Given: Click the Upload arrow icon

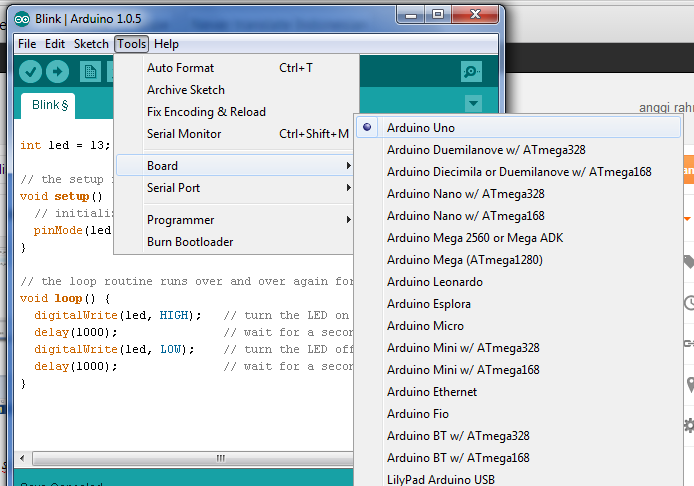Looking at the screenshot, I should [x=58, y=72].
